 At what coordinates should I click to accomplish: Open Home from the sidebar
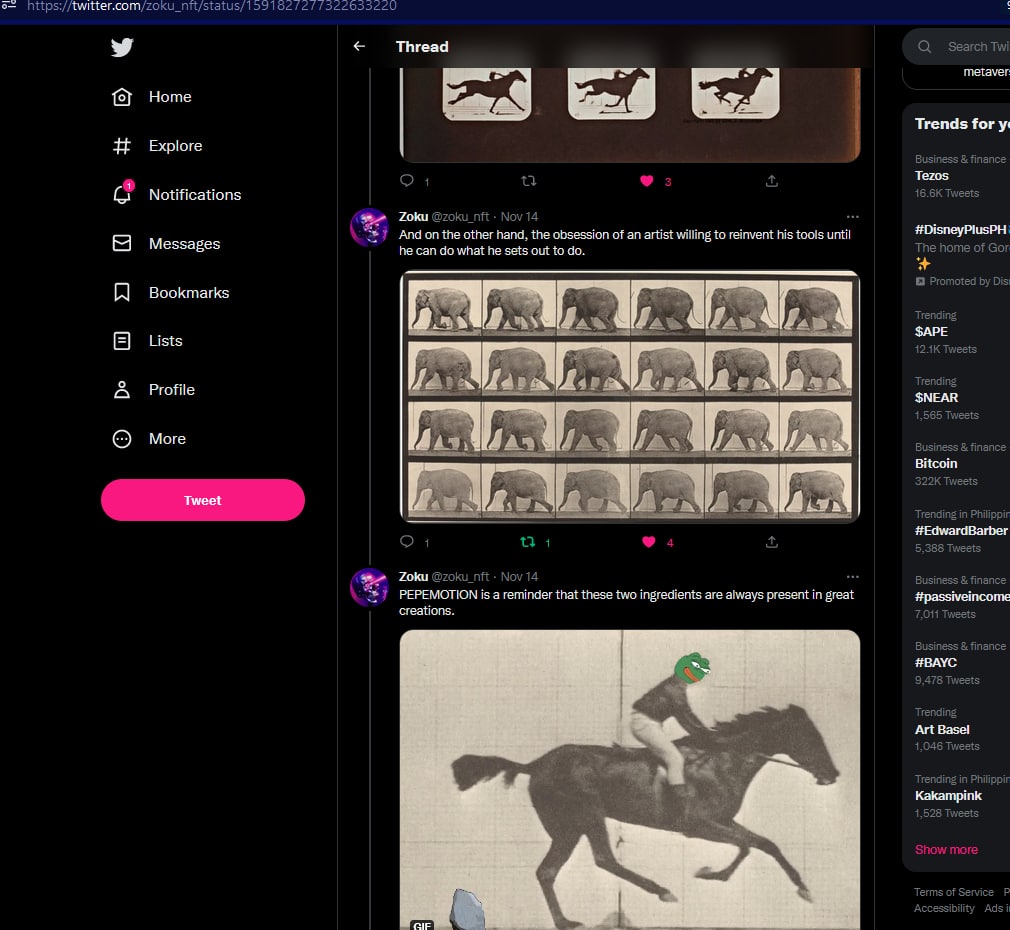pos(170,97)
